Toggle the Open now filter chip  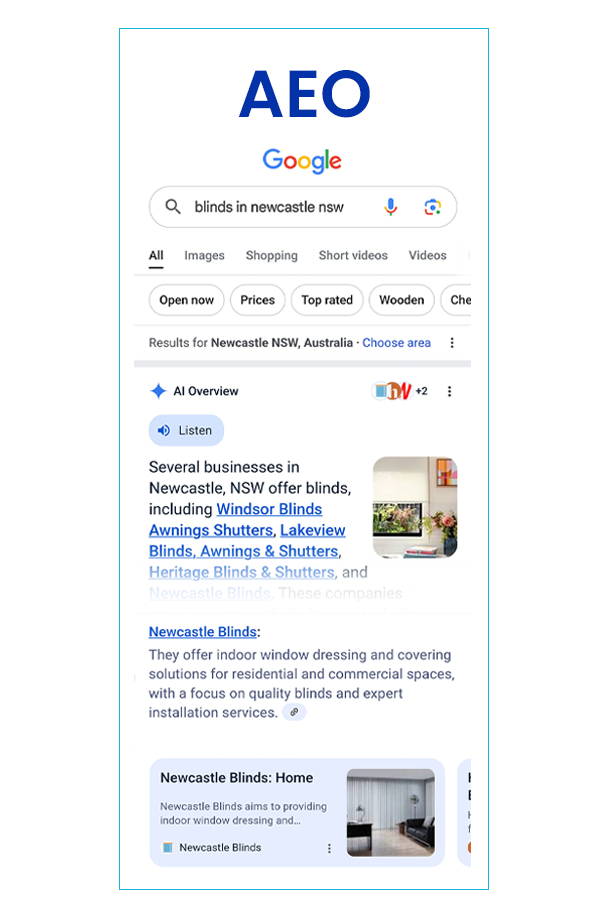pyautogui.click(x=187, y=300)
